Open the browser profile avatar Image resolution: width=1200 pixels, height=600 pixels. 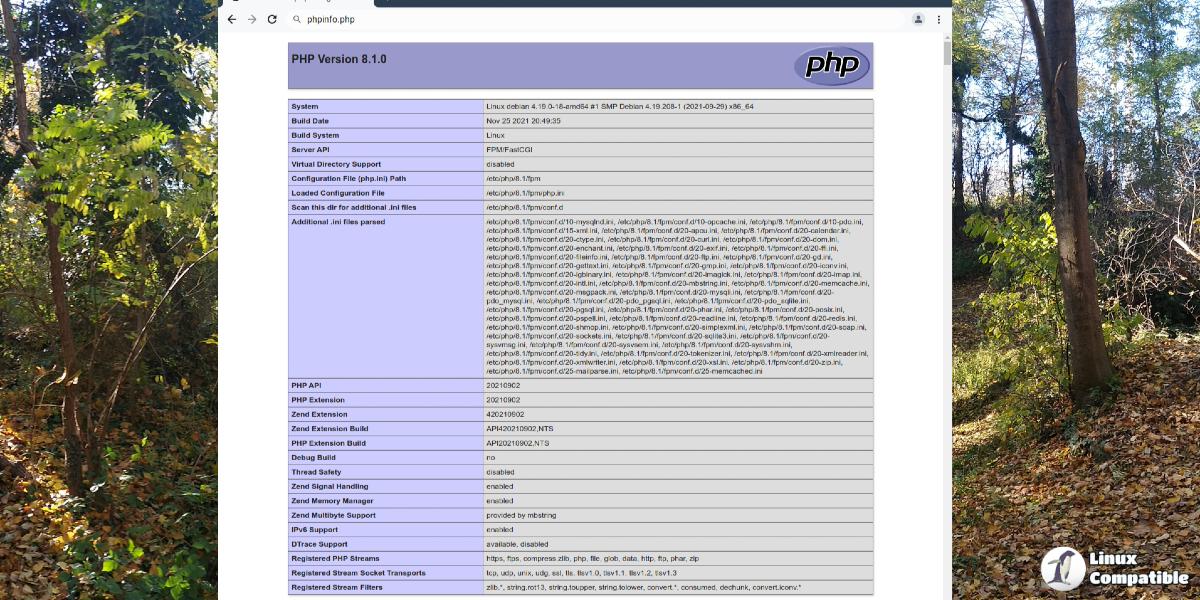918,19
